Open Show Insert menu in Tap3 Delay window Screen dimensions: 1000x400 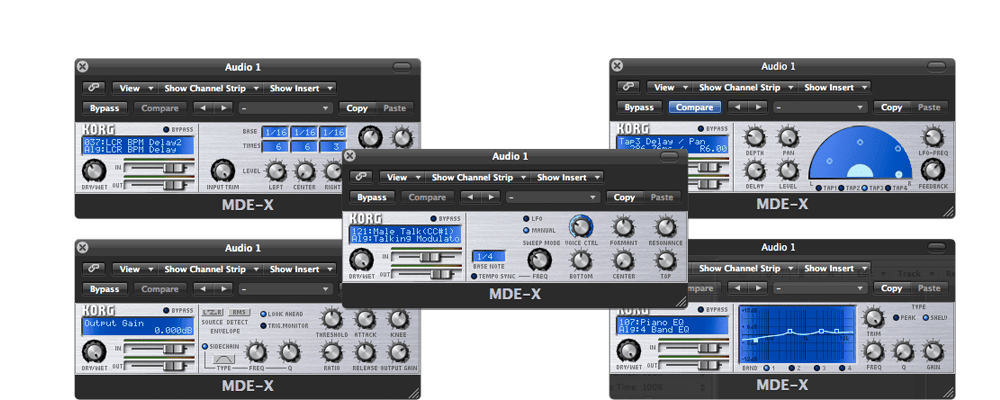pos(834,87)
